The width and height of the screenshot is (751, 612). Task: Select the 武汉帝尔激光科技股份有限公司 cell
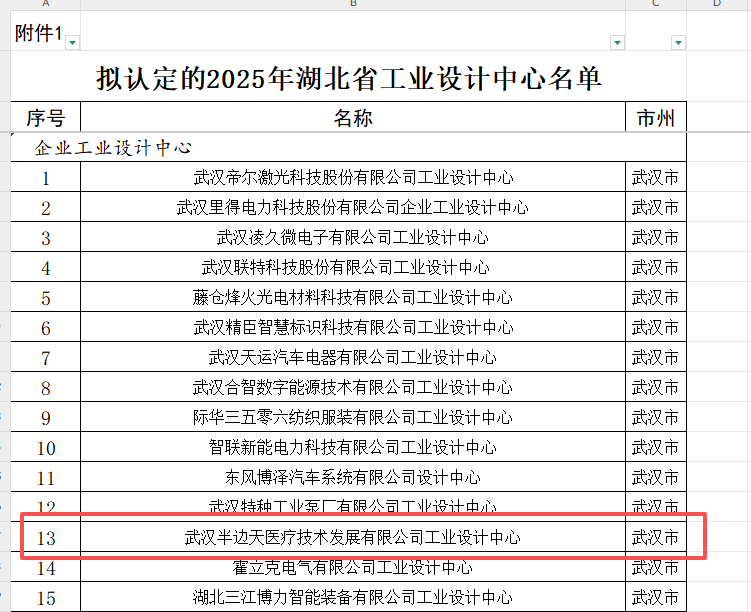[x=353, y=178]
